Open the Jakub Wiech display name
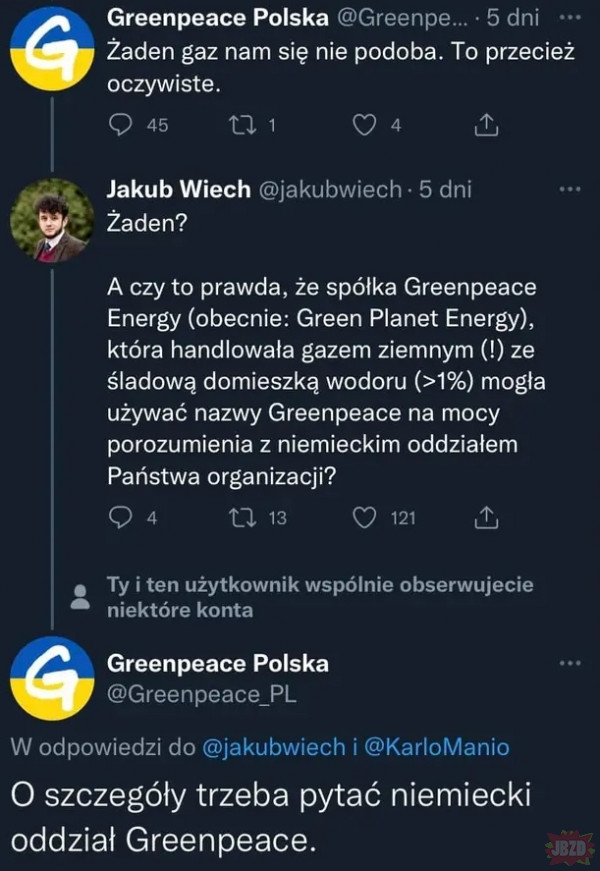The height and width of the screenshot is (871, 600). [178, 189]
